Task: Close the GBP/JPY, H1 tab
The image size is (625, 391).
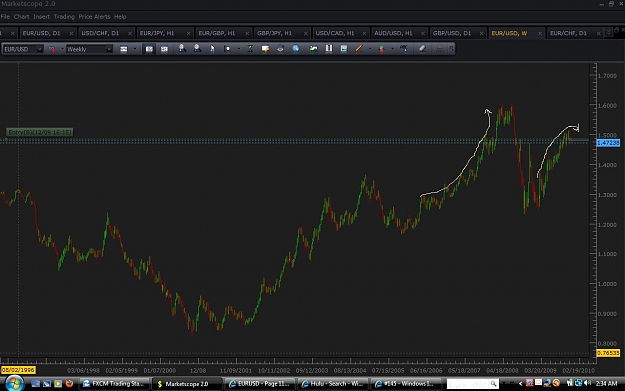Action: point(306,33)
